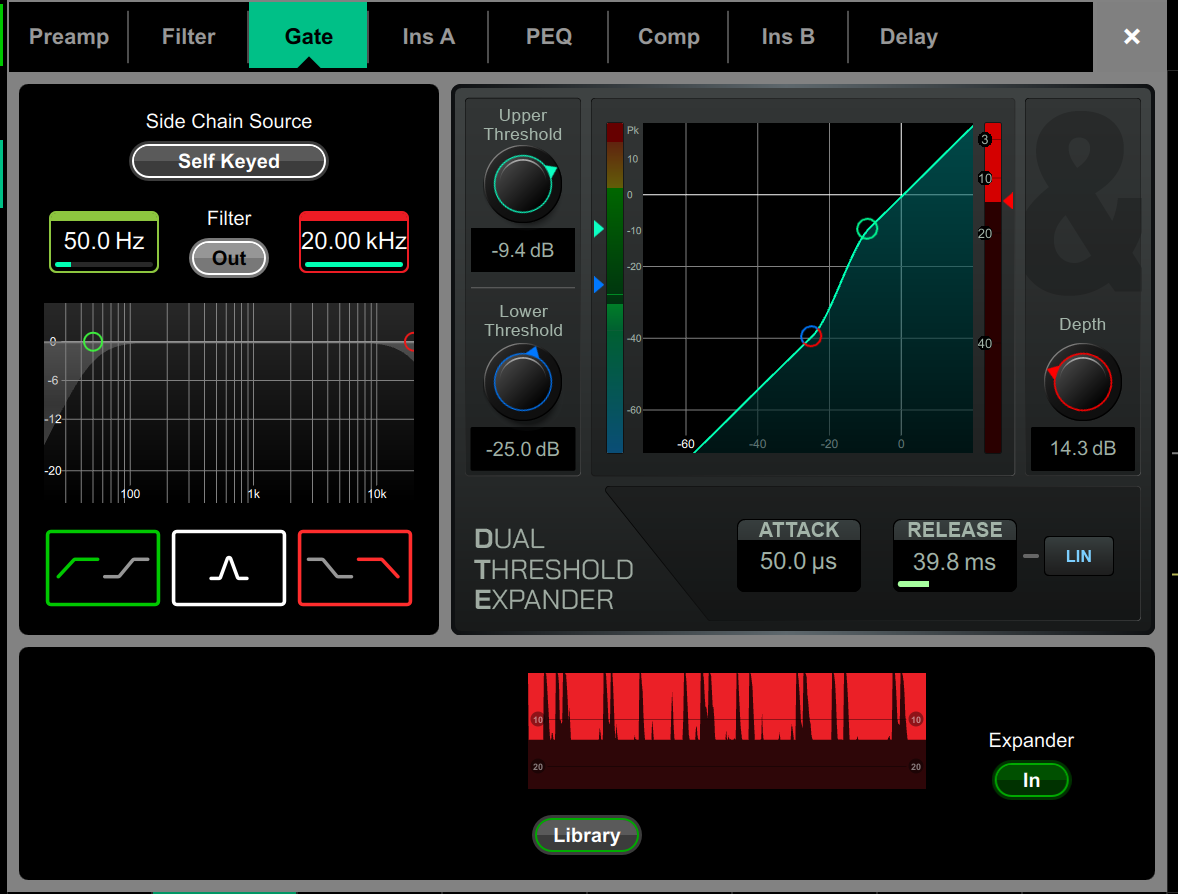Switch to the Filter tab

189,36
